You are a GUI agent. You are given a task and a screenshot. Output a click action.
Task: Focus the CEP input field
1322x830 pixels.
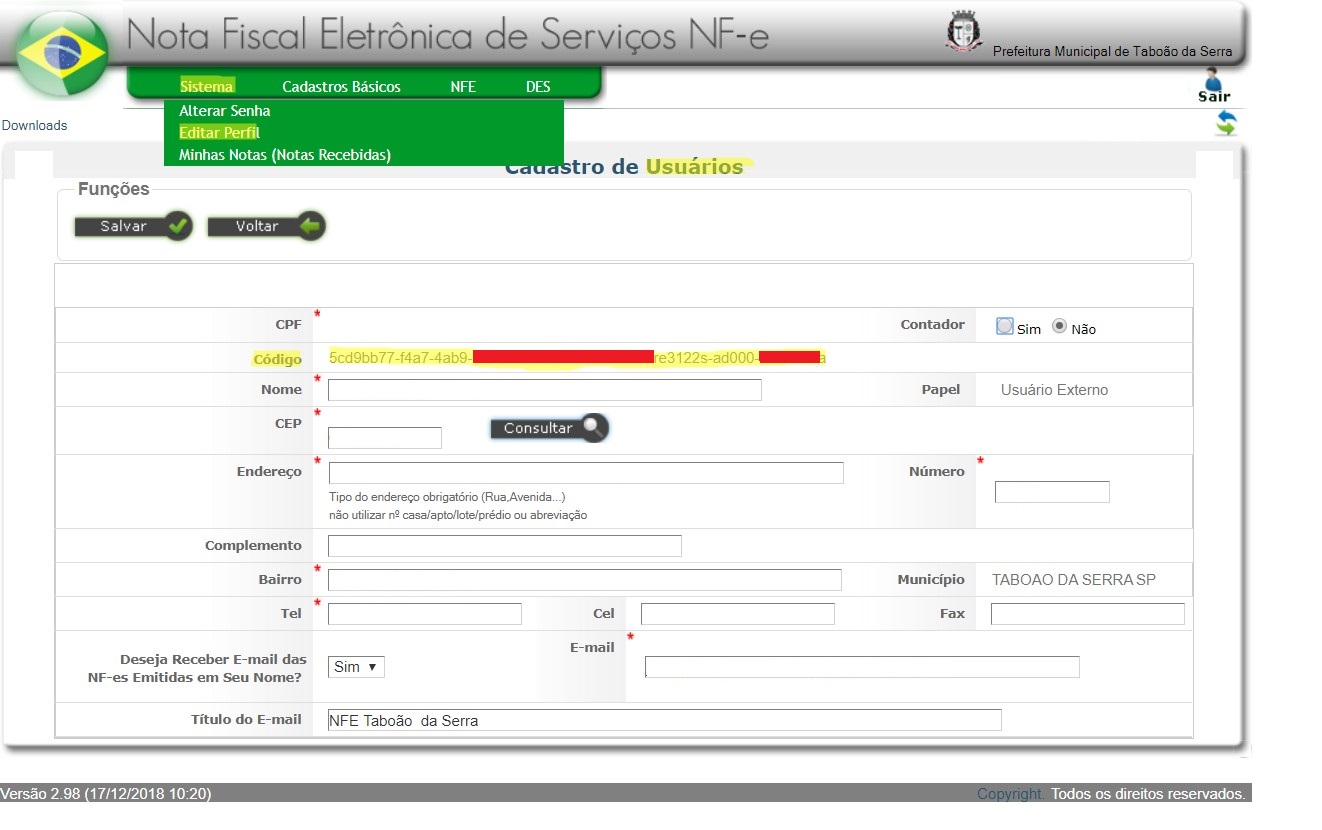(x=385, y=438)
